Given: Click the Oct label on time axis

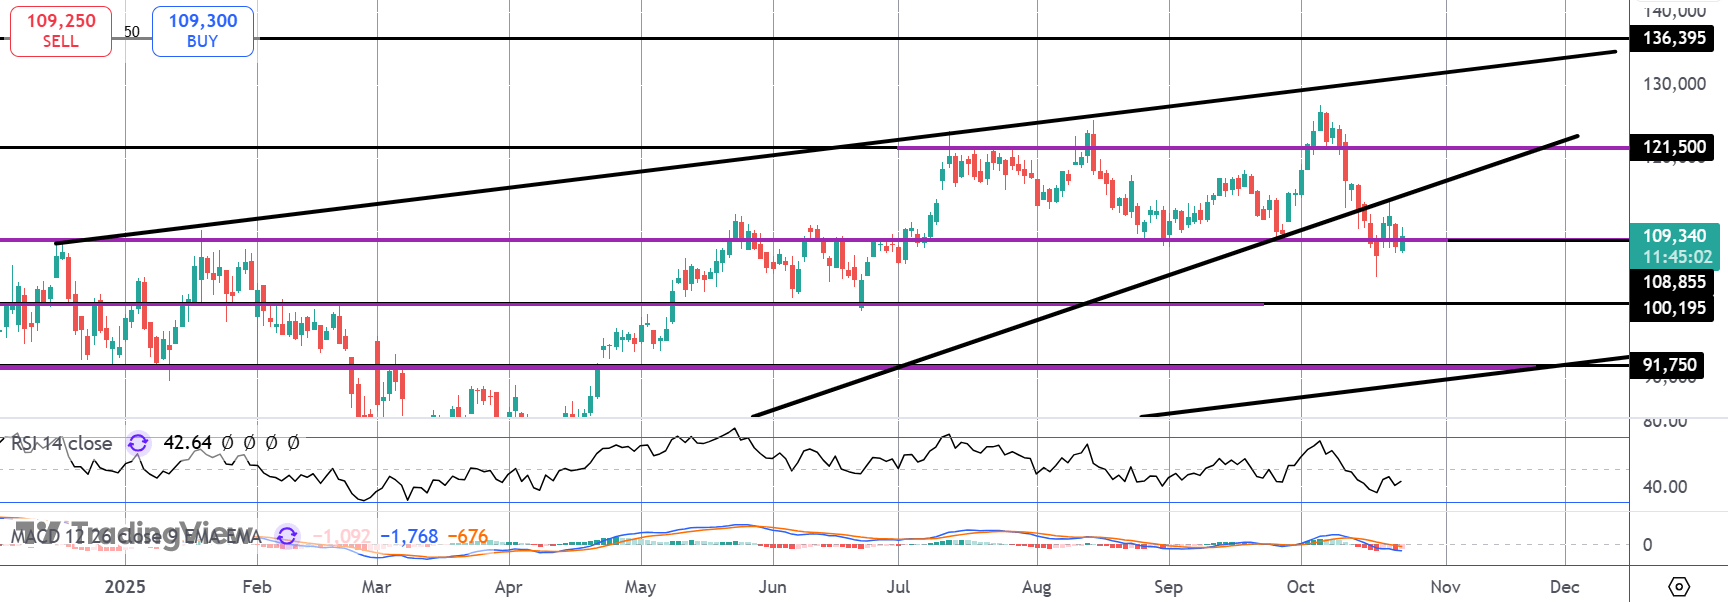Looking at the screenshot, I should coord(1300,587).
